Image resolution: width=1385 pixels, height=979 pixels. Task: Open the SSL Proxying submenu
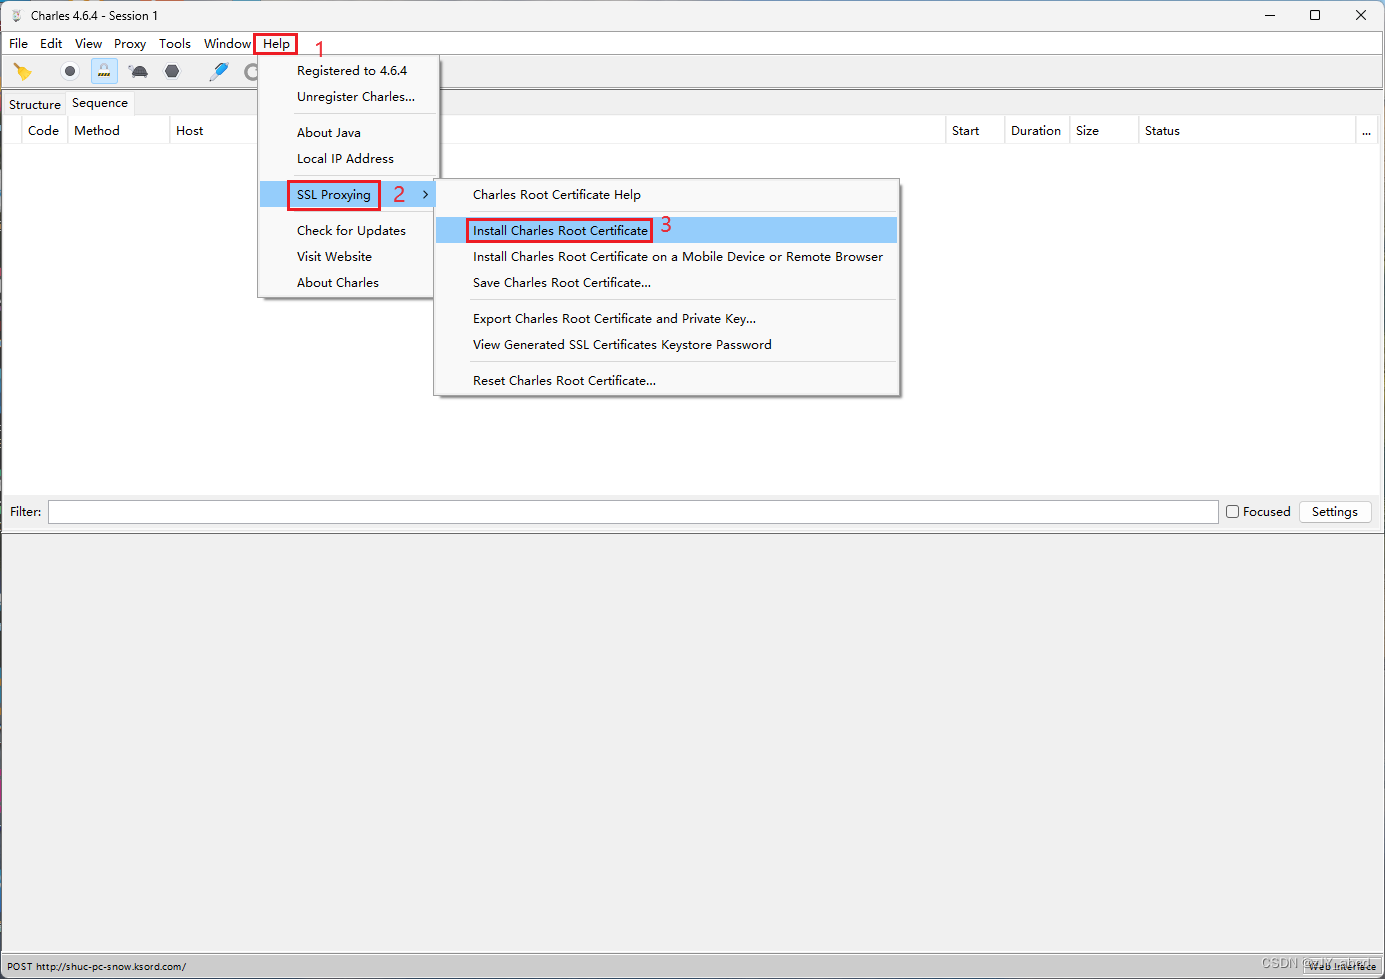tap(349, 195)
